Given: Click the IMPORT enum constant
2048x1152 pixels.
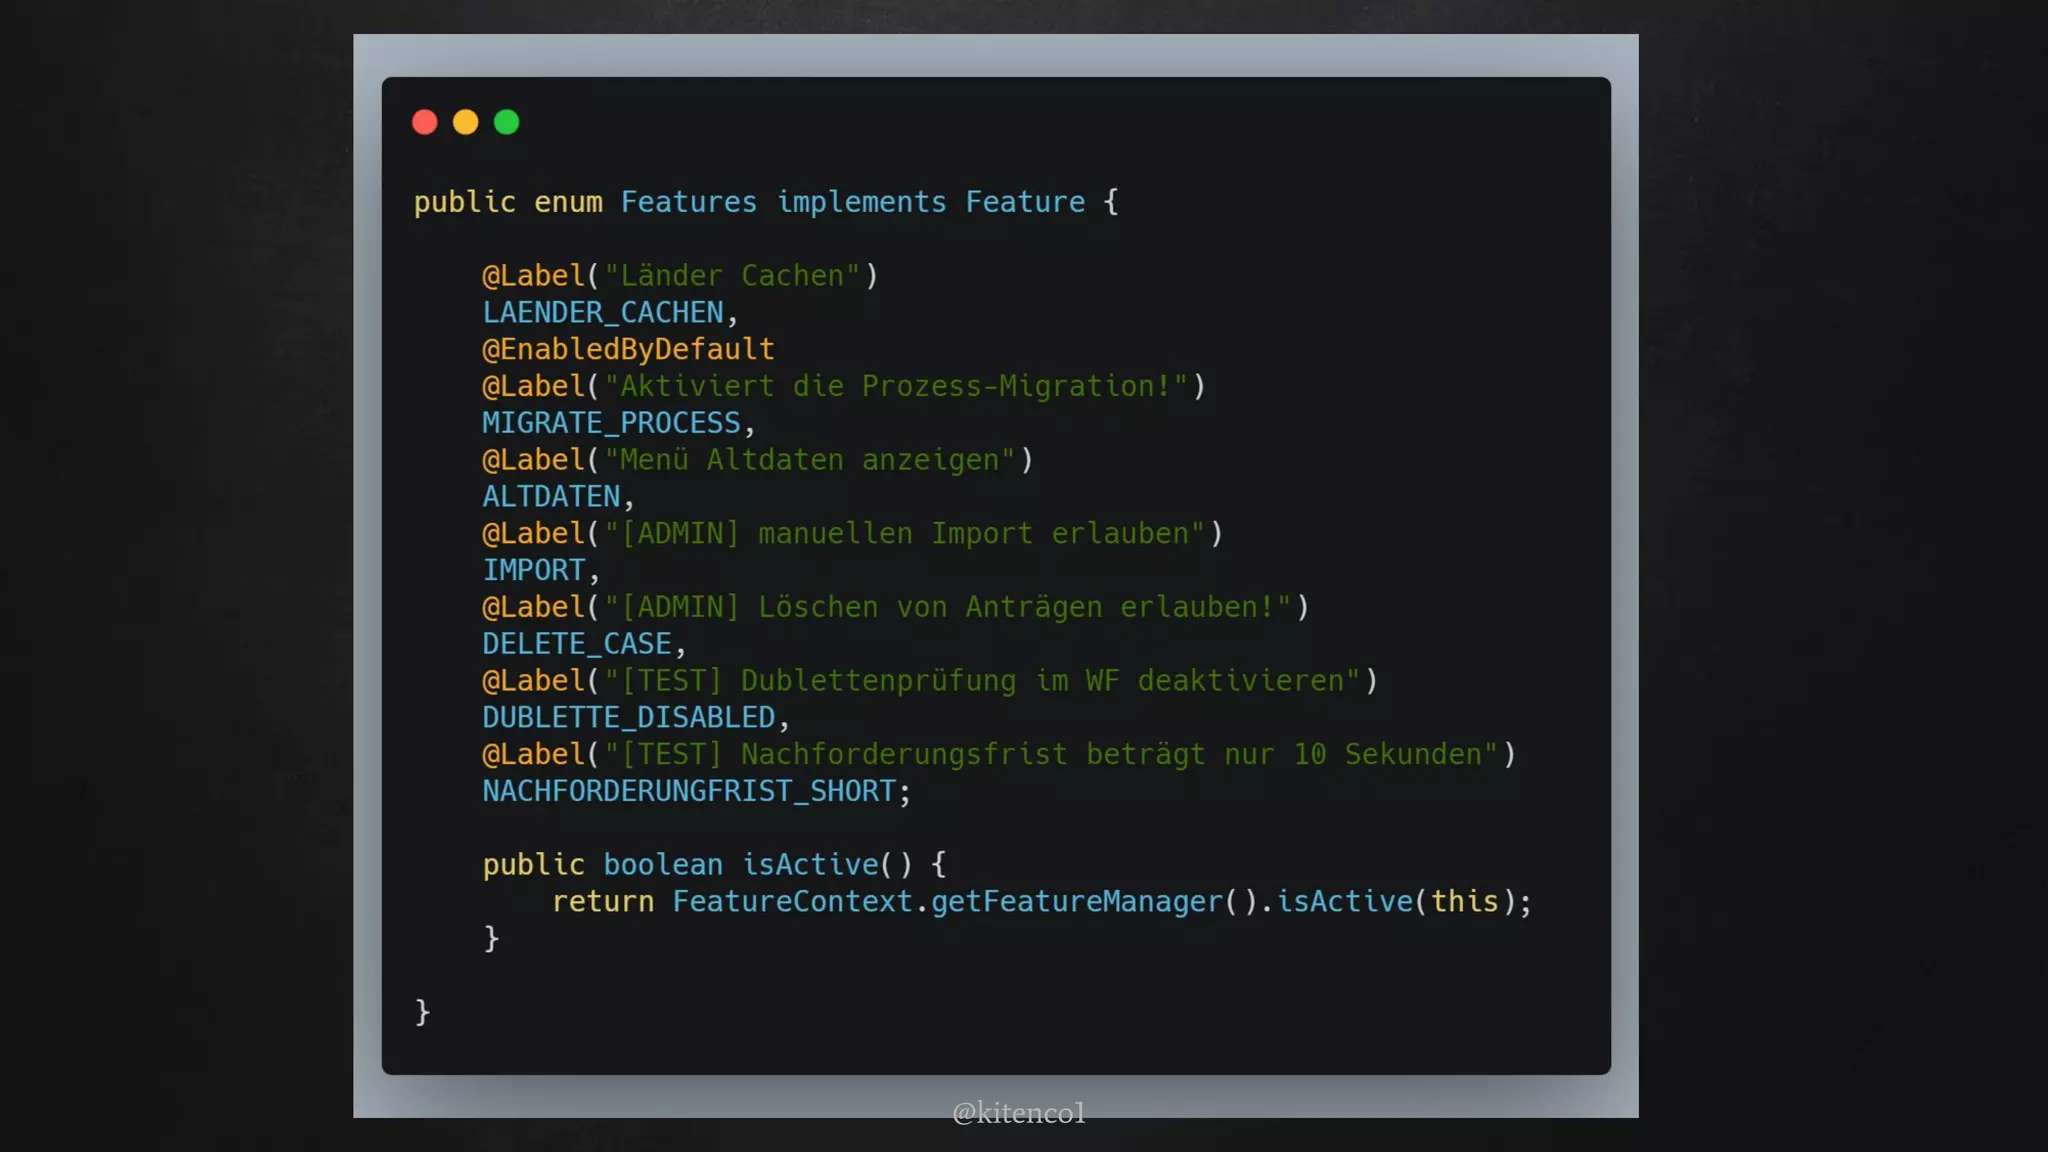Looking at the screenshot, I should (534, 570).
